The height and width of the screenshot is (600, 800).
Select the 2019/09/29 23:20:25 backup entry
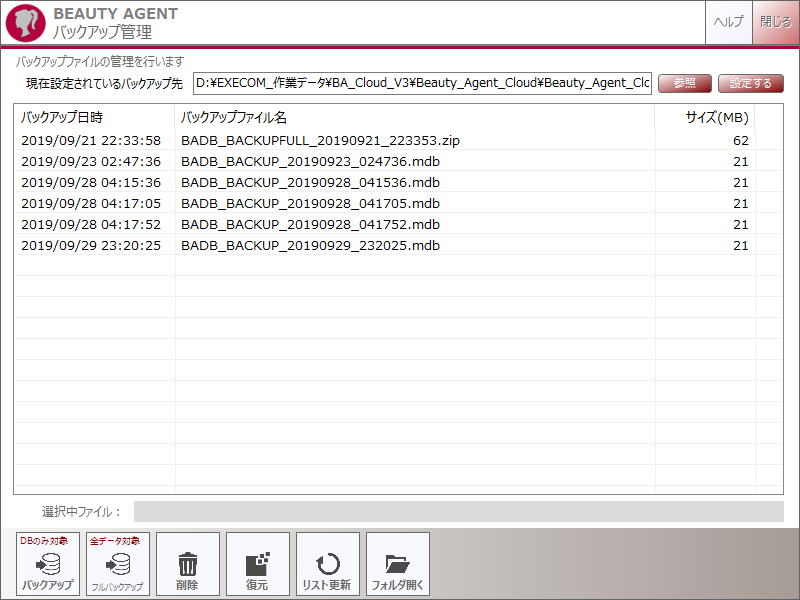[x=91, y=245]
